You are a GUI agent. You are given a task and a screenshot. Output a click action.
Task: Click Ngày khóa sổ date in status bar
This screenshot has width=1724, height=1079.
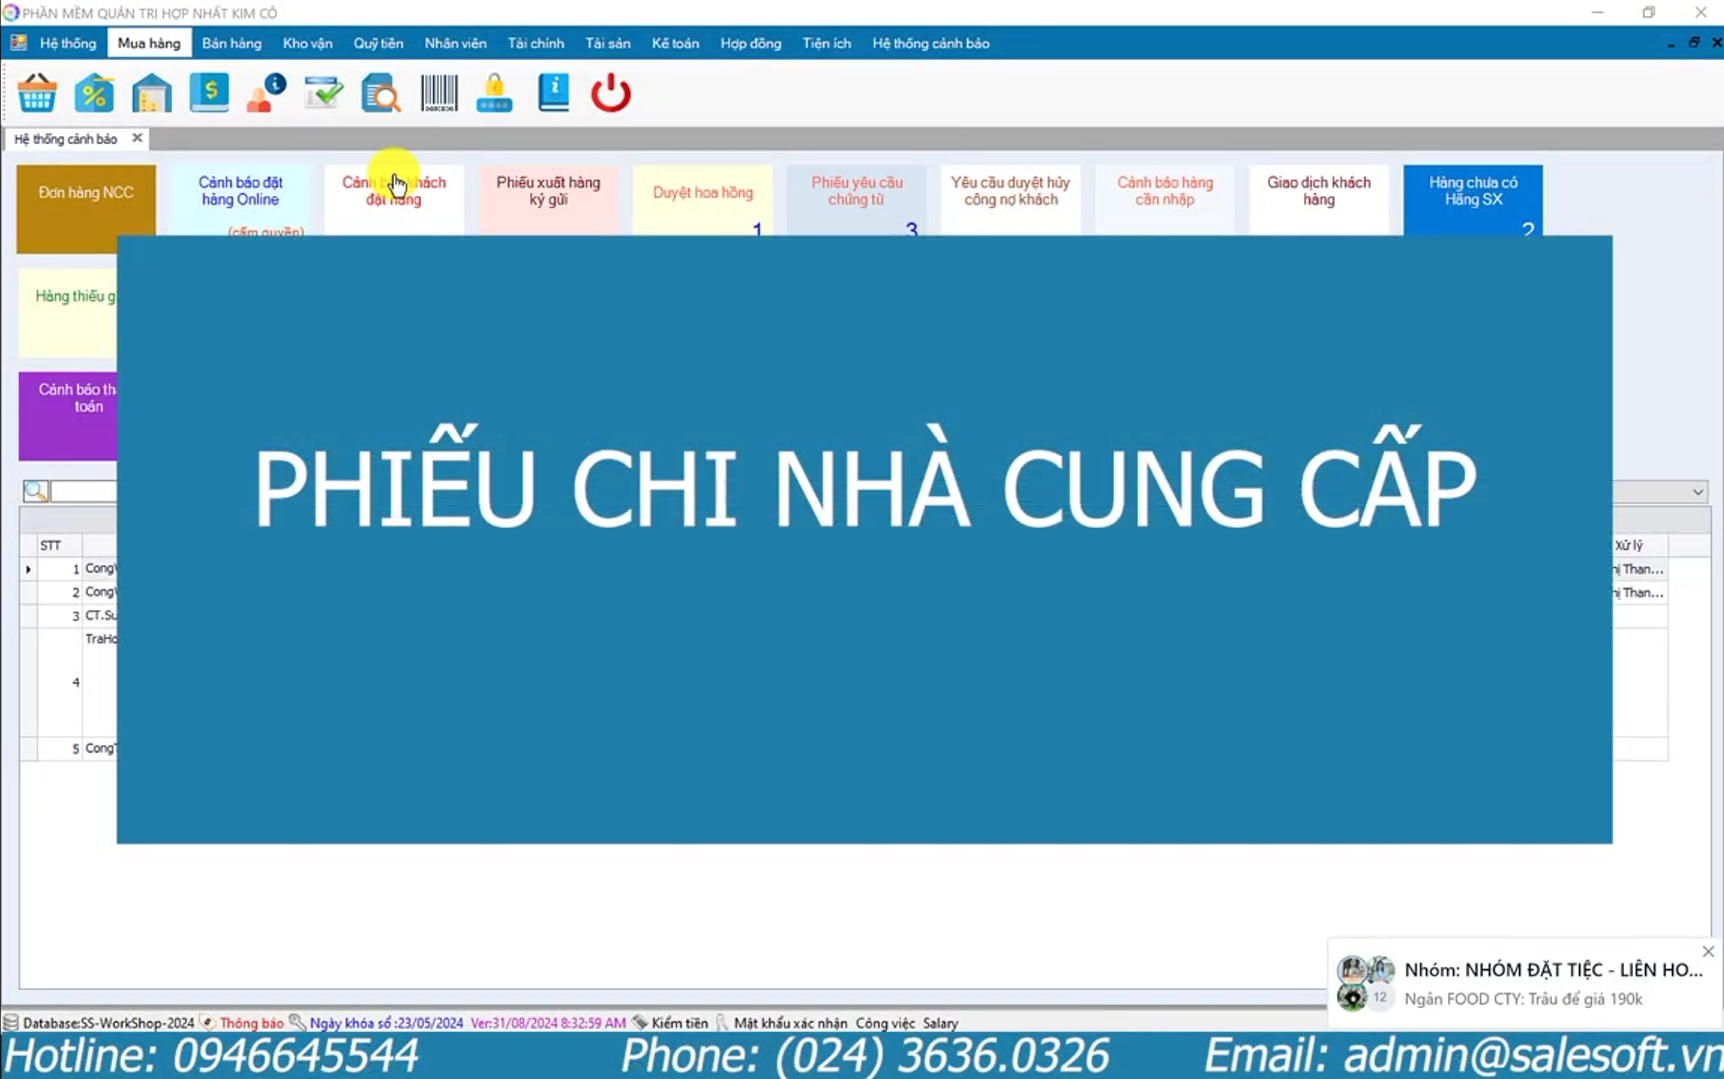(x=386, y=1023)
